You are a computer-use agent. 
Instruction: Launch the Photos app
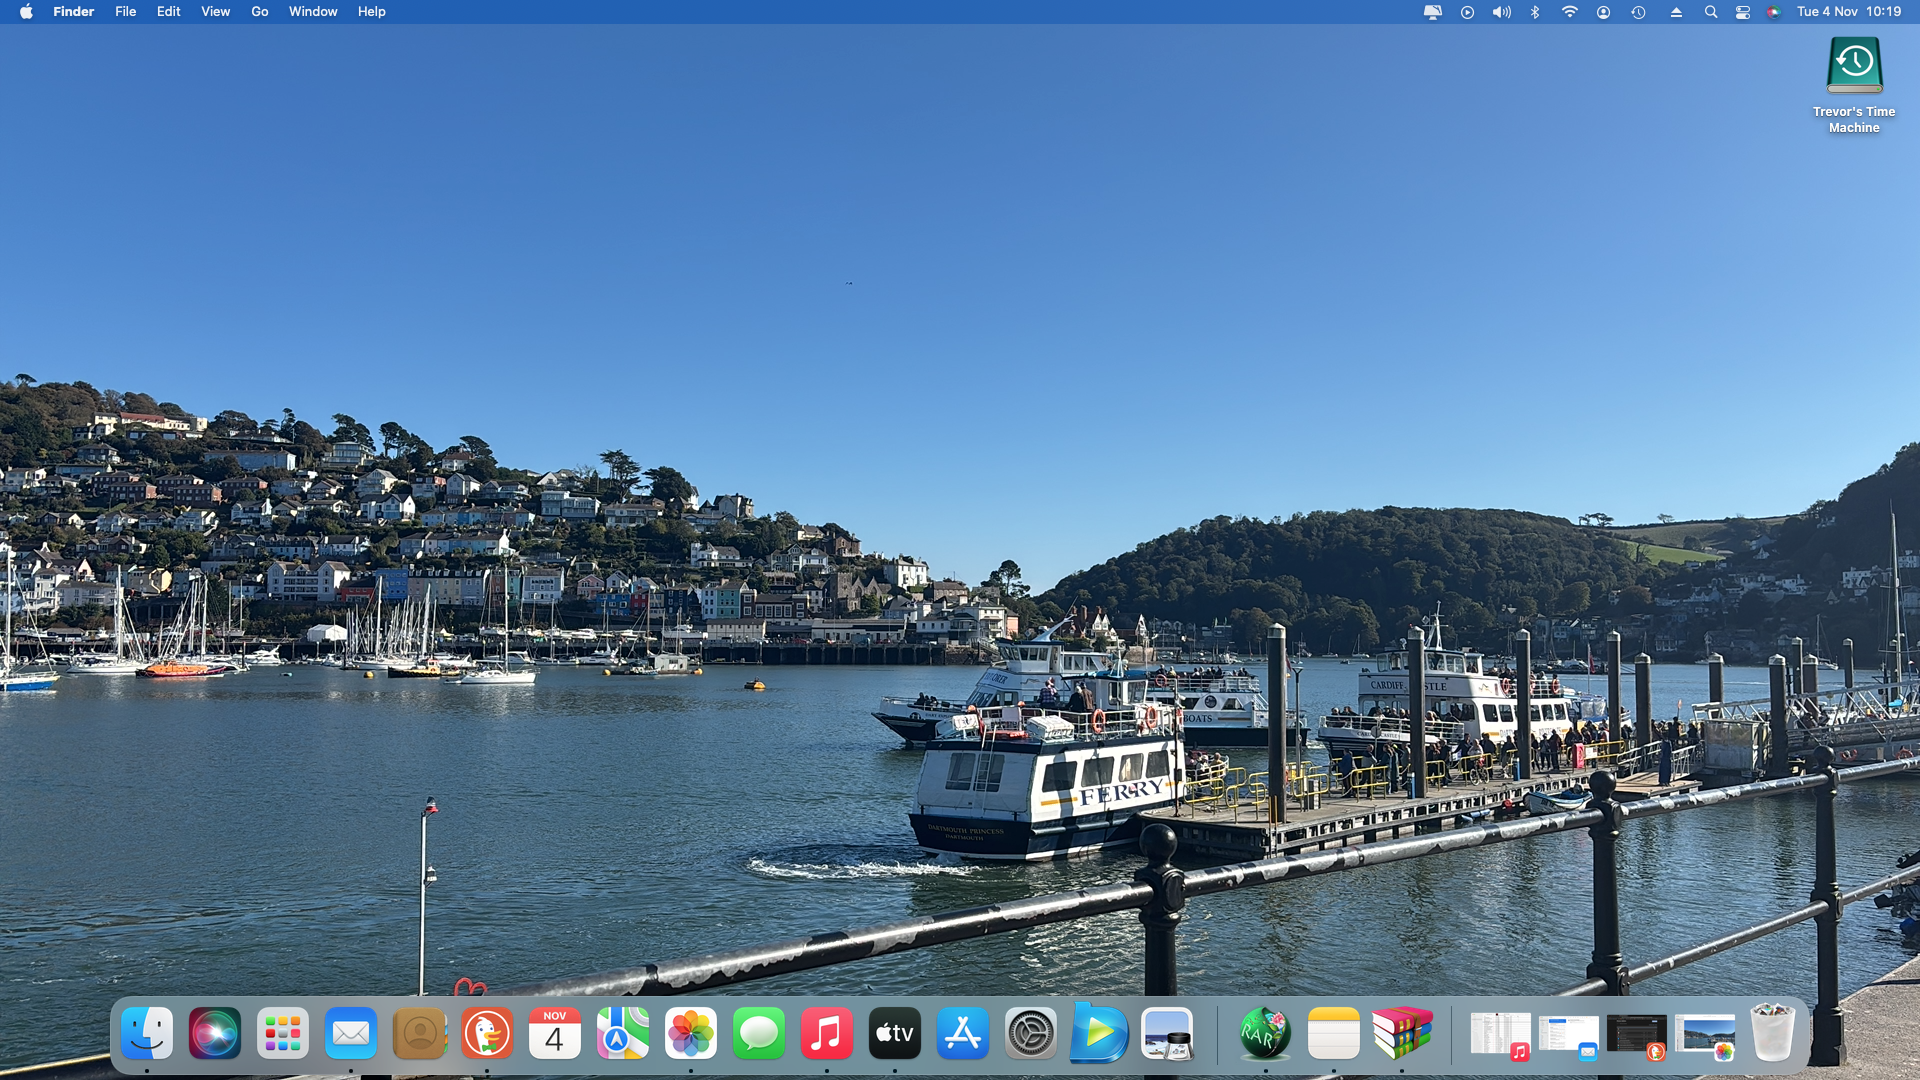click(691, 1033)
